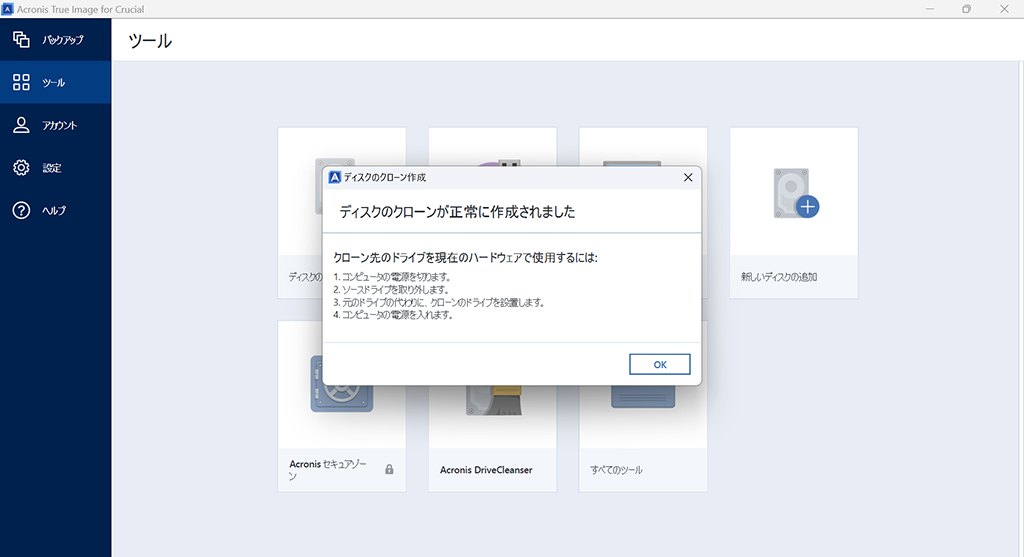Open the アカウント sidebar section
The image size is (1024, 557).
[x=56, y=125]
